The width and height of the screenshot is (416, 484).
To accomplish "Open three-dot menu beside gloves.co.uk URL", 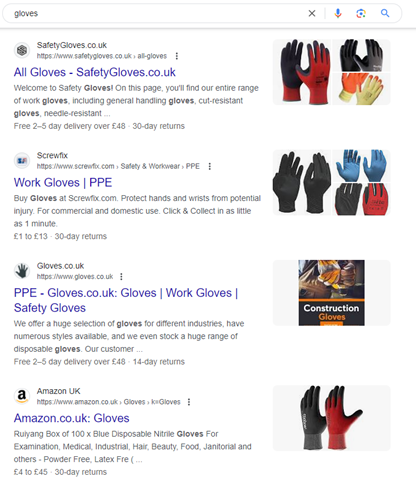I will tap(121, 277).
